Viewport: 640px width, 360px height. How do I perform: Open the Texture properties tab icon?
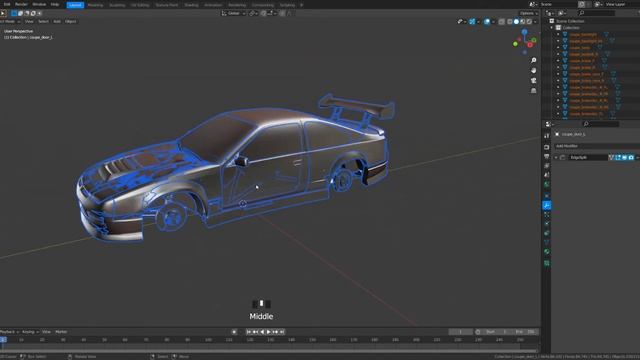[547, 263]
